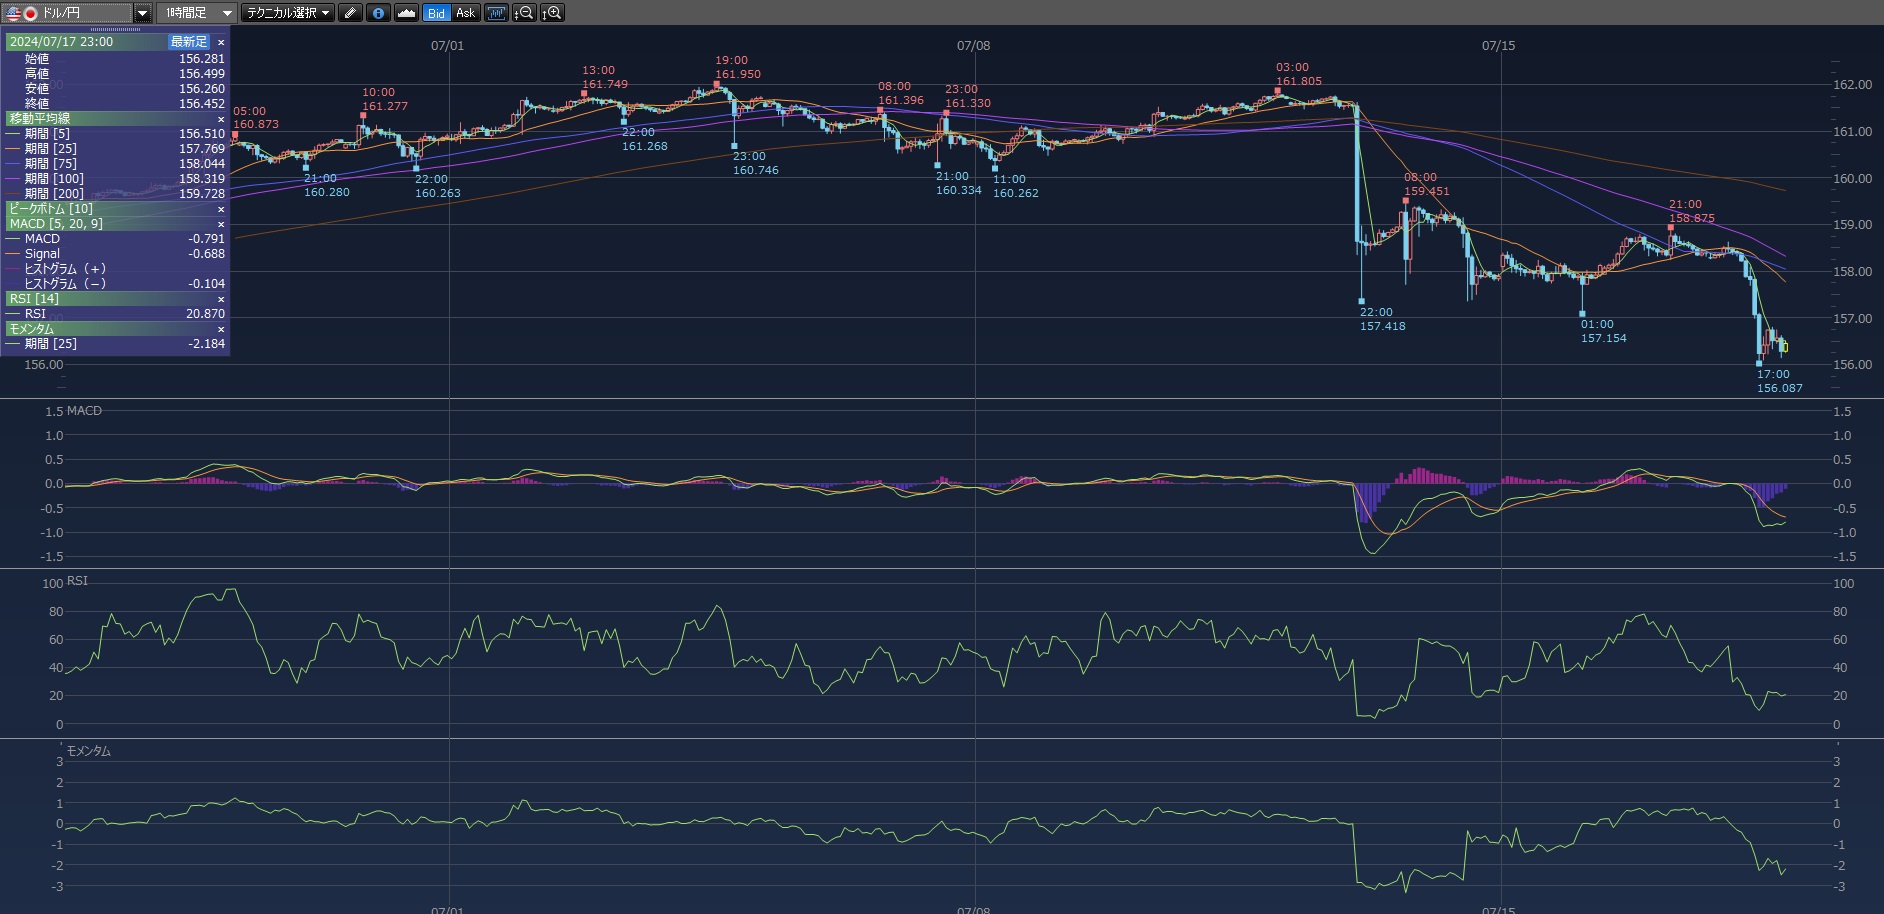Click the 期間 [200] moving average entry
The height and width of the screenshot is (914, 1884).
(55, 194)
